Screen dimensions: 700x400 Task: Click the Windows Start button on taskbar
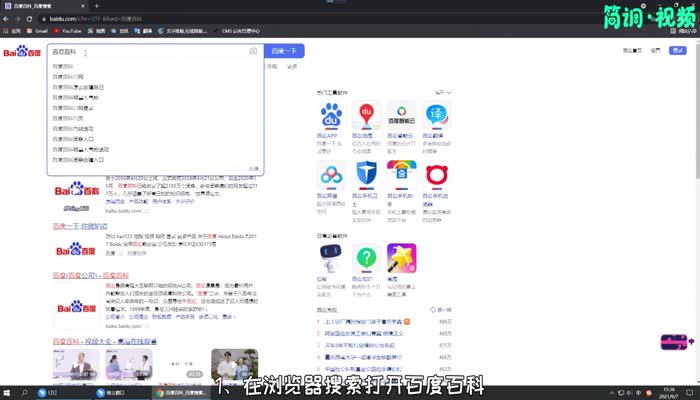click(8, 393)
